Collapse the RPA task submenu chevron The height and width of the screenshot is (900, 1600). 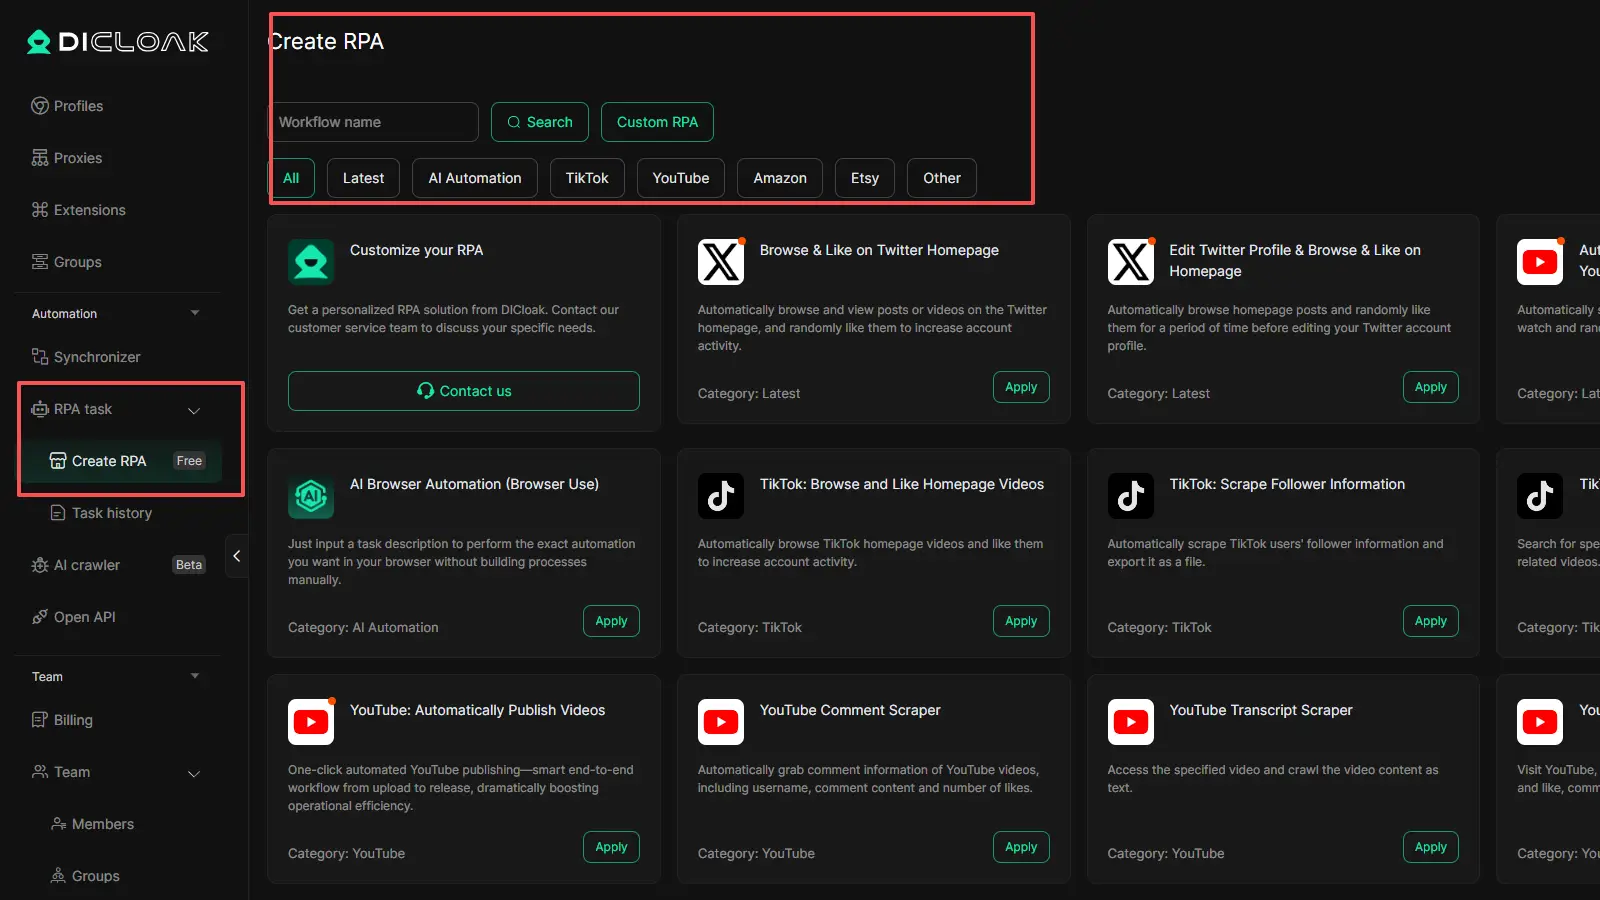[194, 410]
